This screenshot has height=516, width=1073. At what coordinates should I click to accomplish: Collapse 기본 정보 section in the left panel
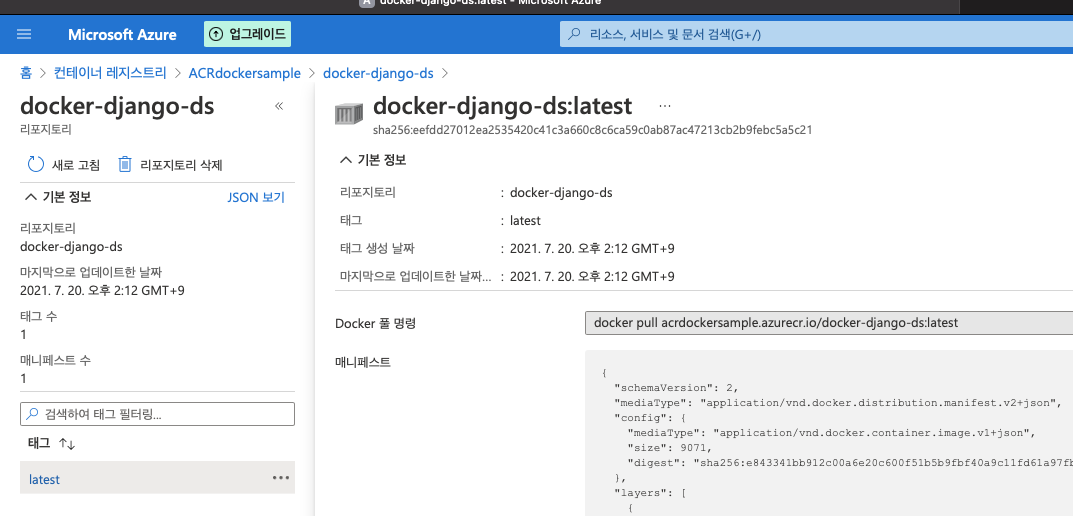point(57,197)
